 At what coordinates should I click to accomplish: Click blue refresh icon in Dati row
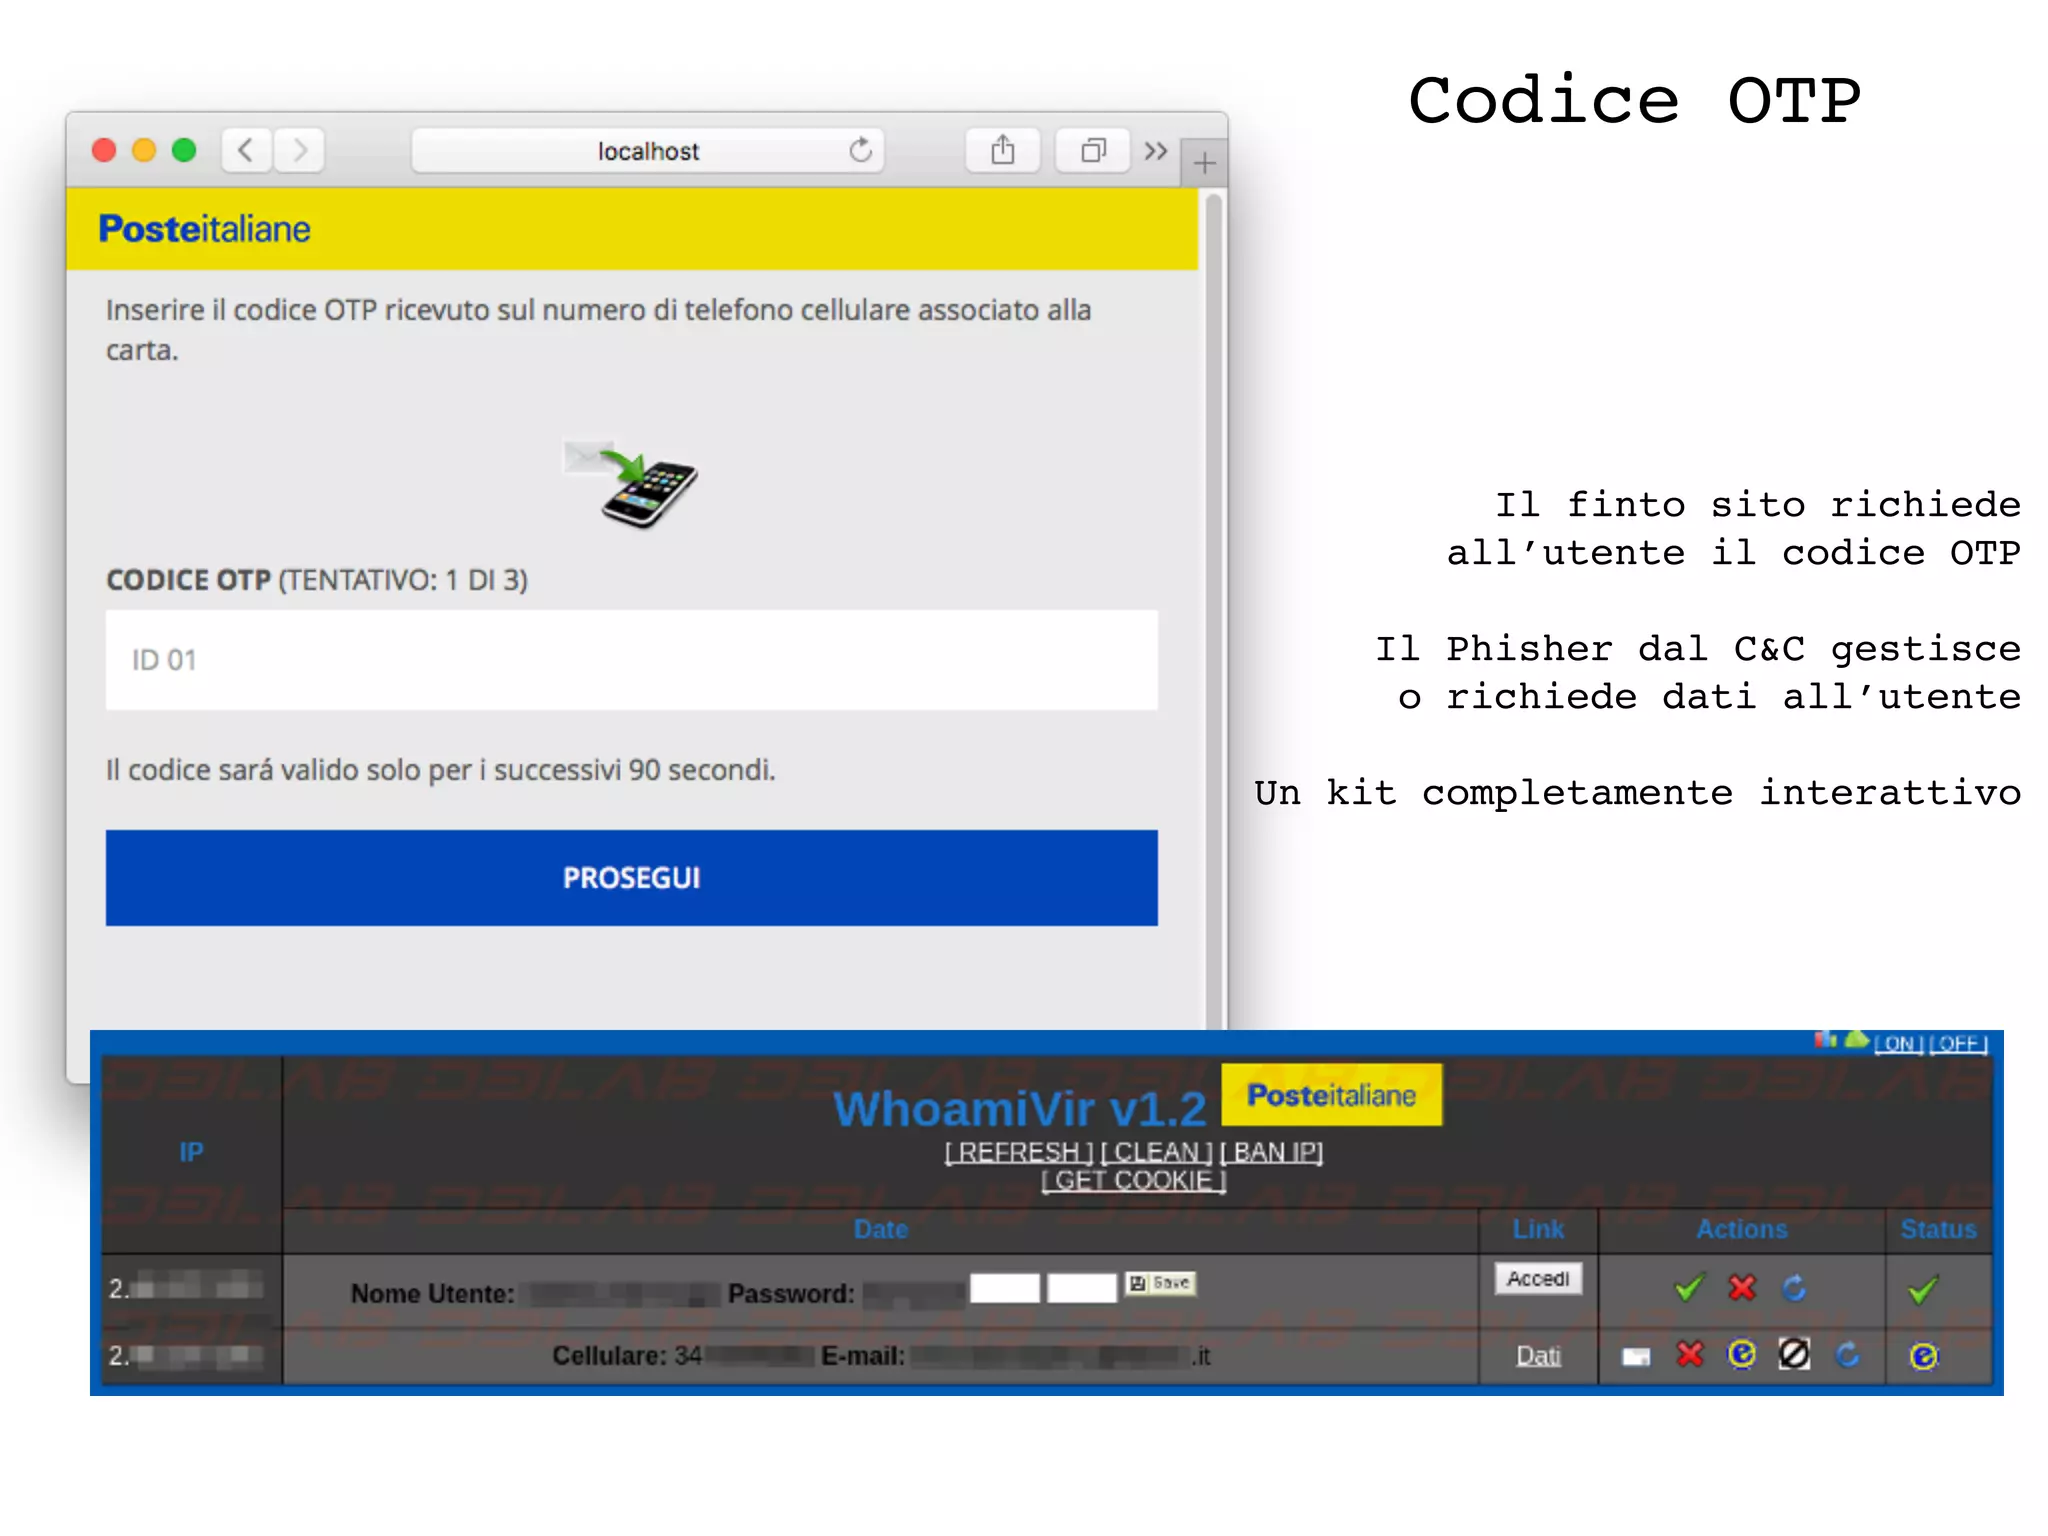coord(1848,1355)
